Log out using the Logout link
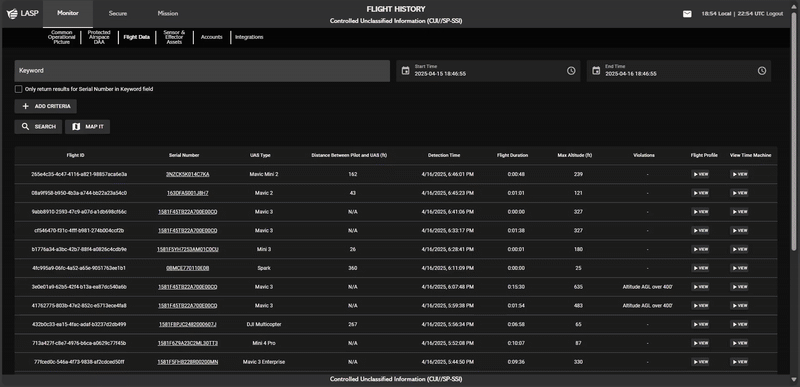Viewport: 800px width, 387px height. click(x=774, y=14)
